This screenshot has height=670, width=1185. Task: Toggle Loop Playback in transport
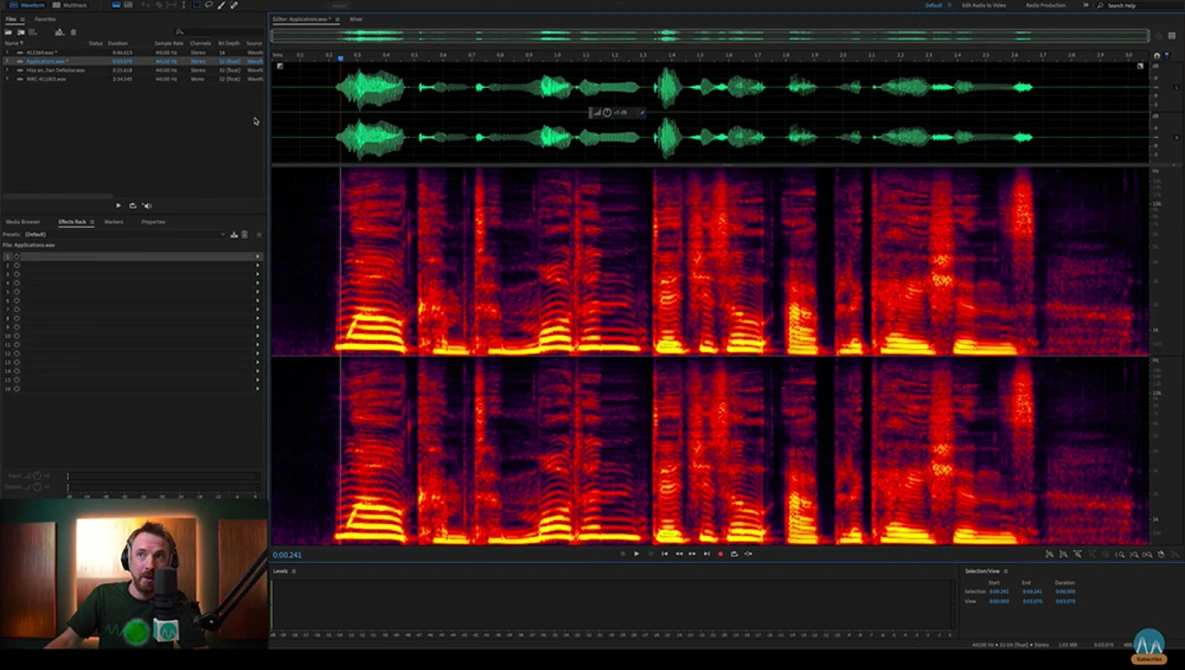[735, 554]
